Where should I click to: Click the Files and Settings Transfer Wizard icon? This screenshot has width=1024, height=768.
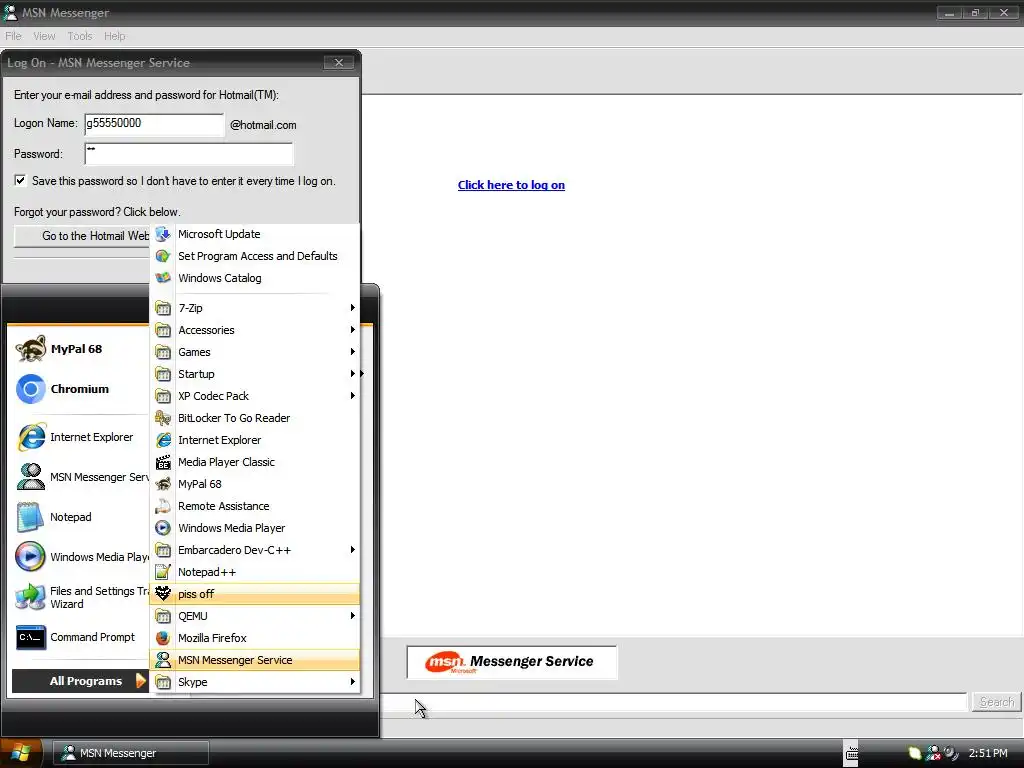click(30, 597)
